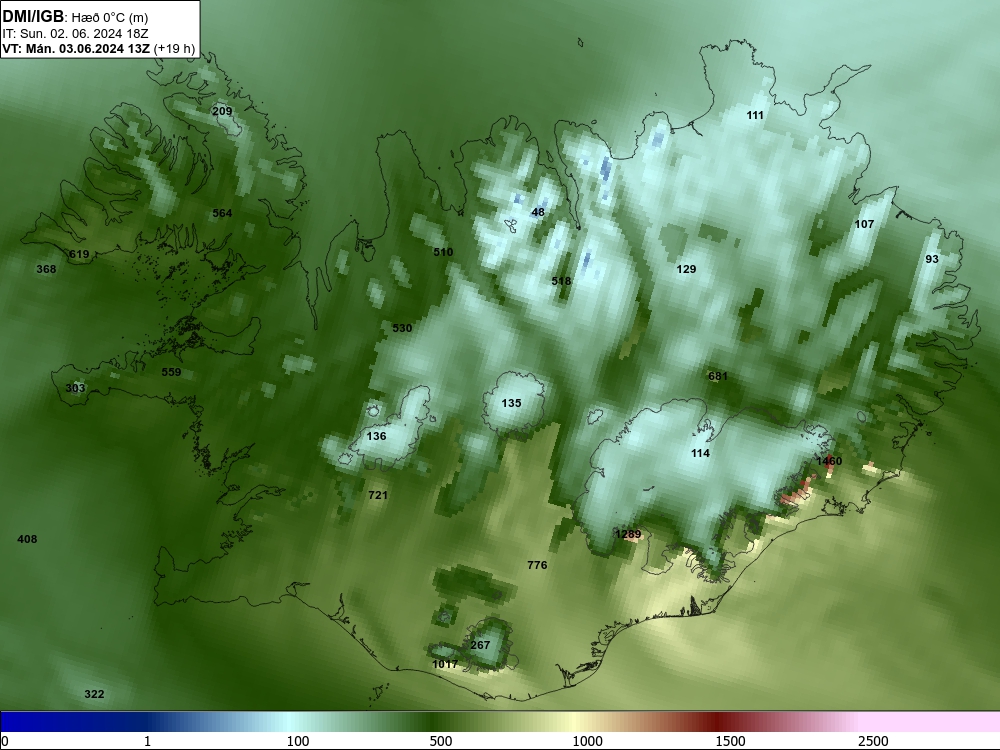Select the offshore value 322

click(x=94, y=694)
